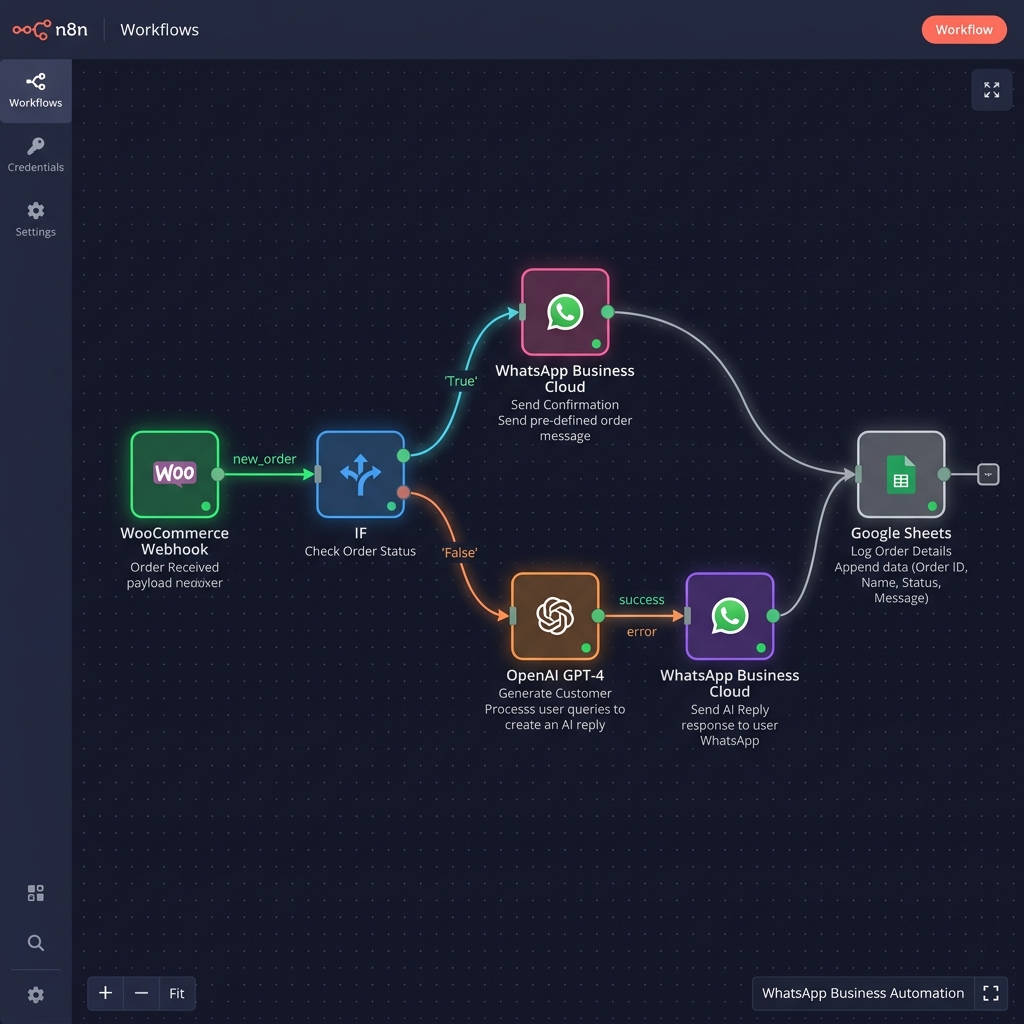Screen dimensions: 1024x1024
Task: Select Workflows in the left sidebar
Action: 35,89
